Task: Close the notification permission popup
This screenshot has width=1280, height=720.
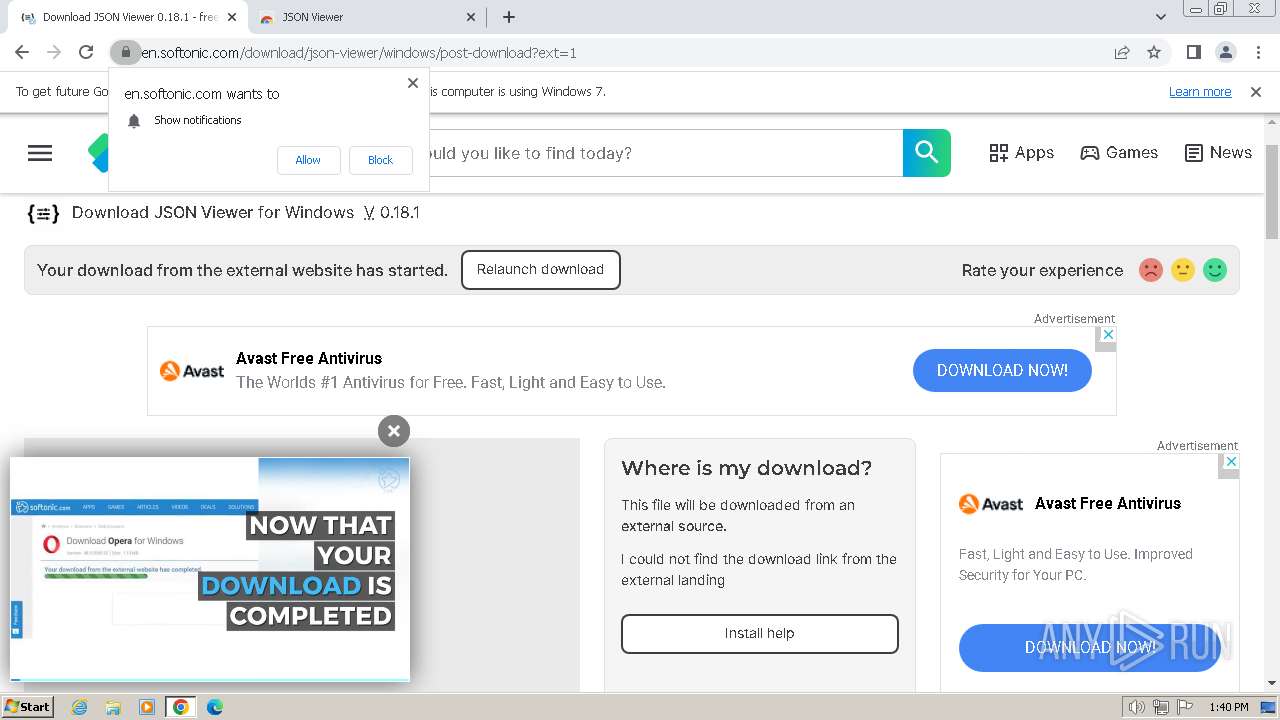Action: [413, 83]
